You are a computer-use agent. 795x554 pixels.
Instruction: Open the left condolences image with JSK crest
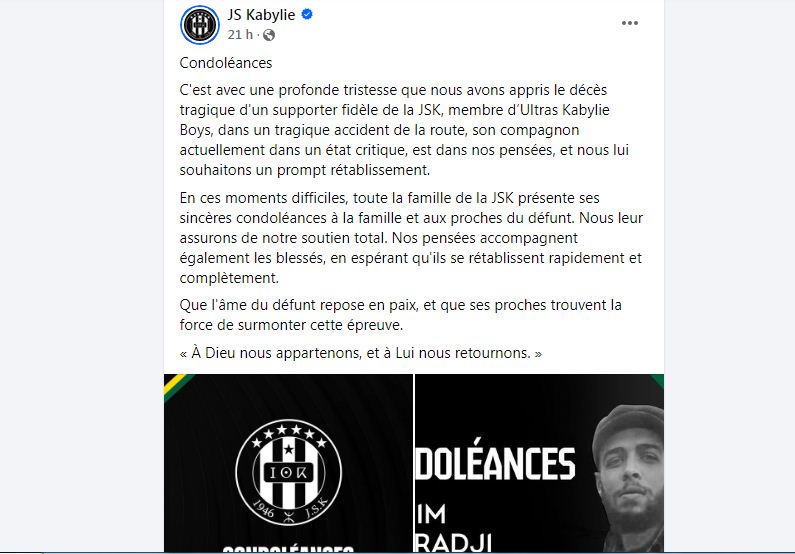coord(288,463)
